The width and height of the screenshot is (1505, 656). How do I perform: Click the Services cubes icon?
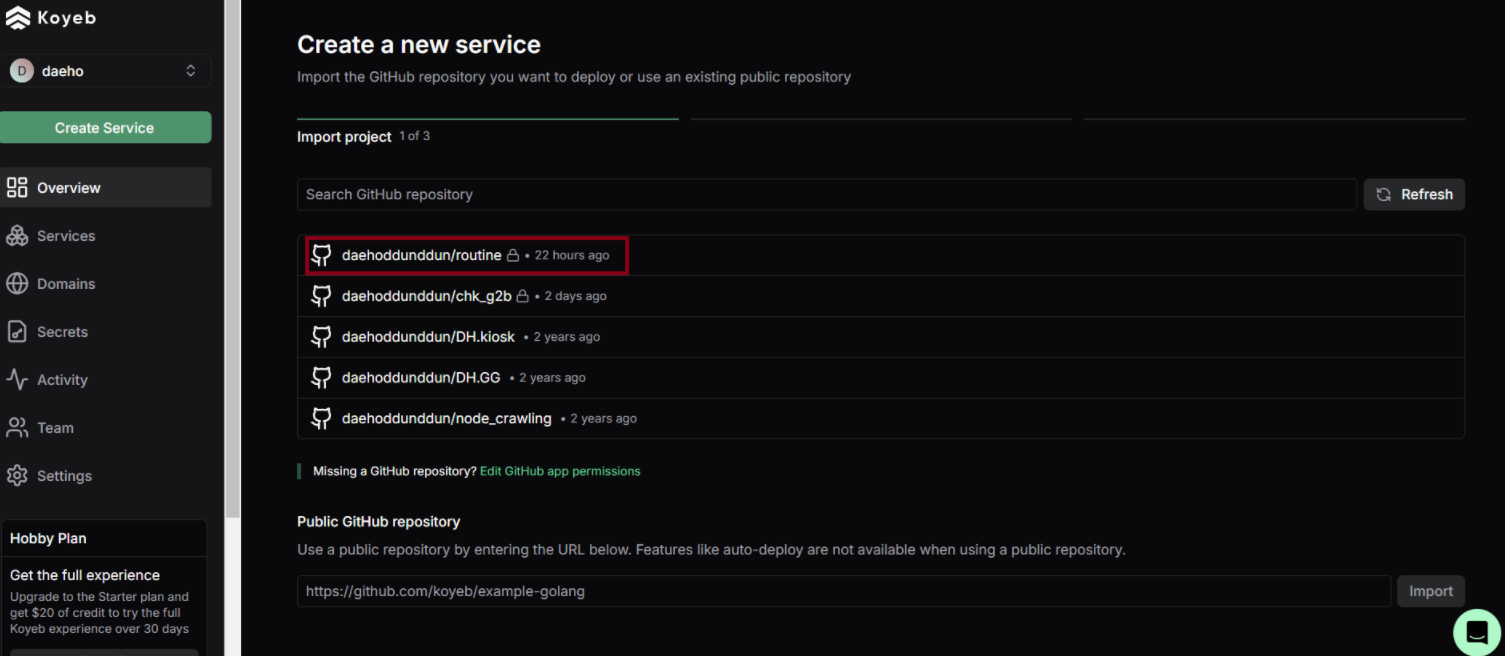click(x=17, y=236)
